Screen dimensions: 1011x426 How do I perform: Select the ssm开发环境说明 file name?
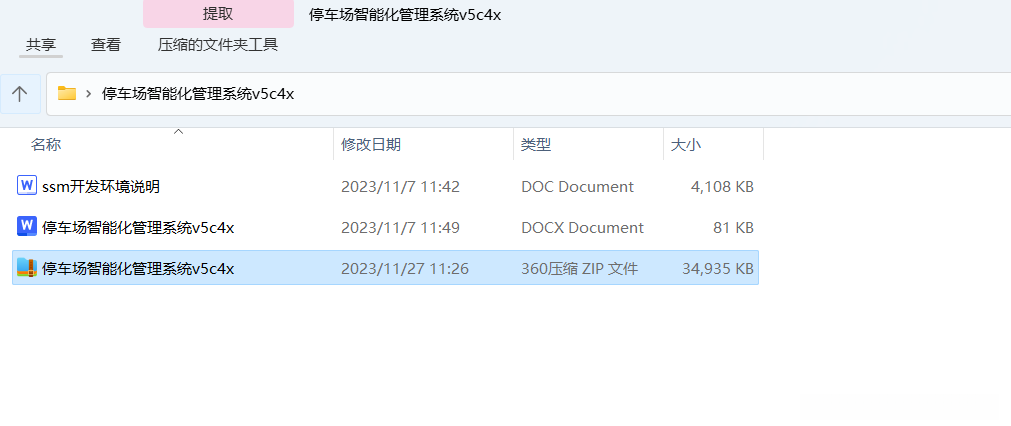tap(101, 187)
